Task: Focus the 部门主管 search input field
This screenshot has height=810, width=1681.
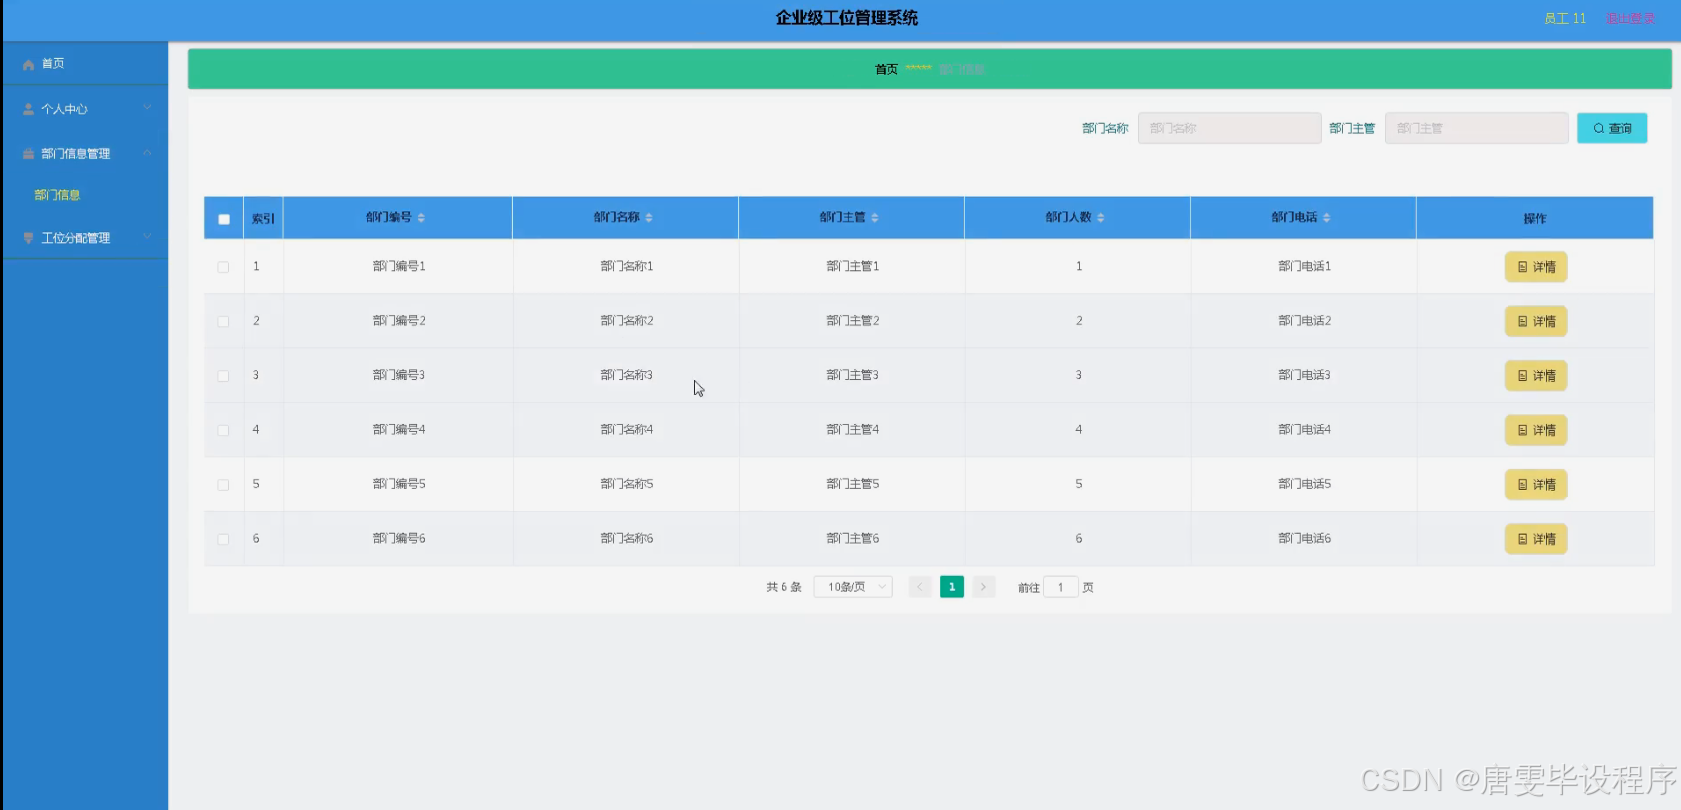Action: (x=1476, y=128)
